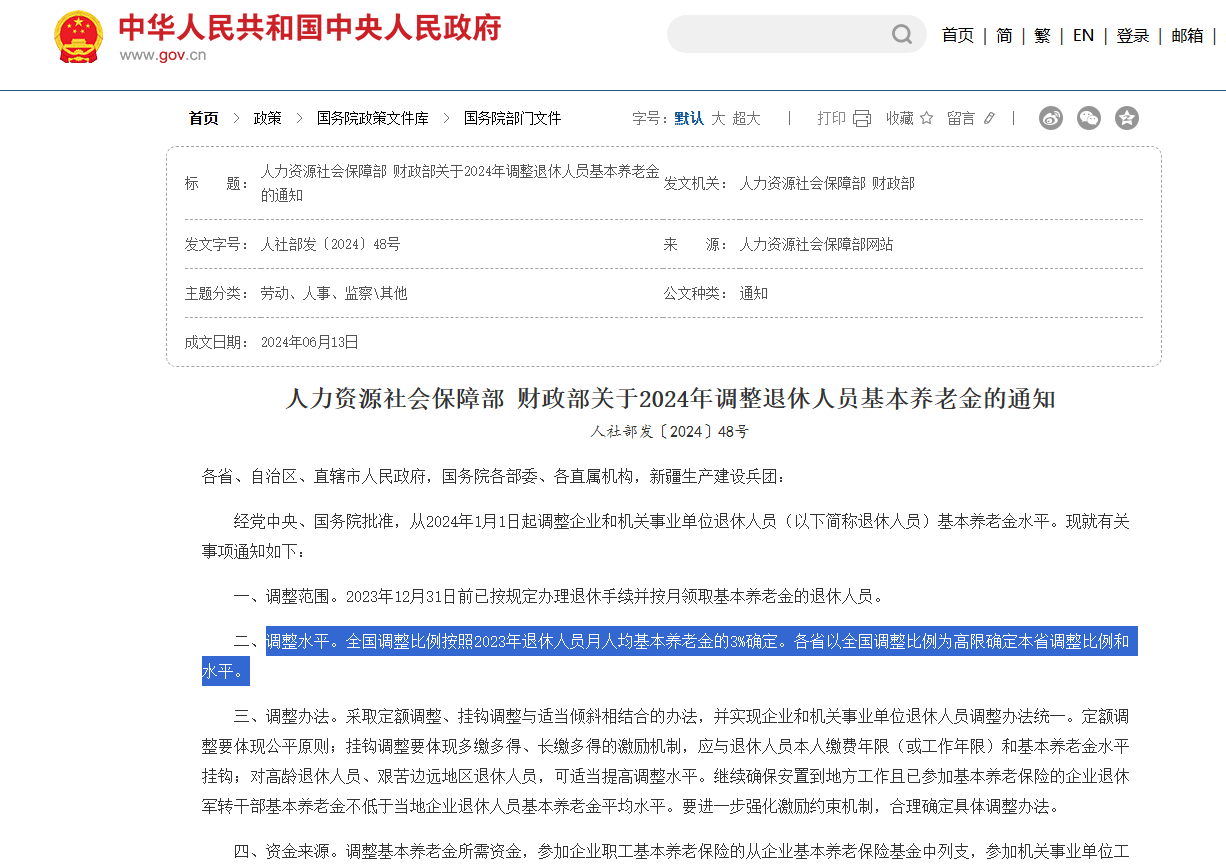Click the 政策 breadcrumb item
The width and height of the screenshot is (1226, 868).
pos(267,117)
